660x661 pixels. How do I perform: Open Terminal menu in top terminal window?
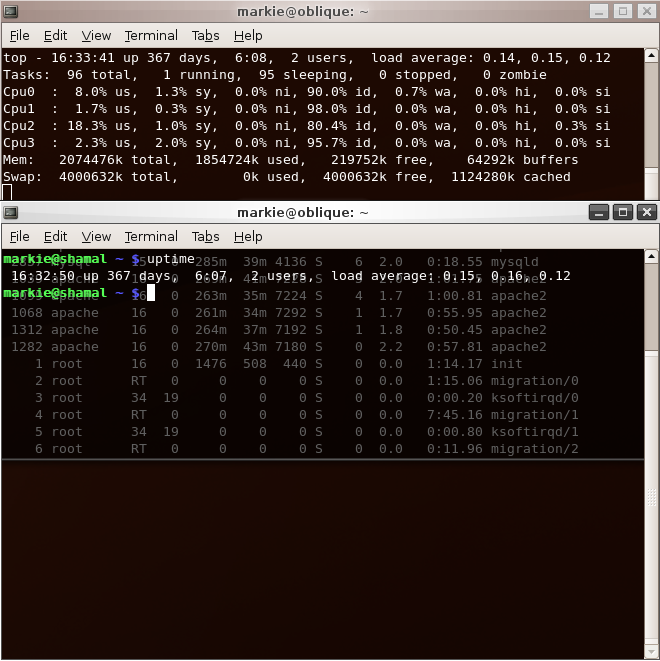point(151,36)
